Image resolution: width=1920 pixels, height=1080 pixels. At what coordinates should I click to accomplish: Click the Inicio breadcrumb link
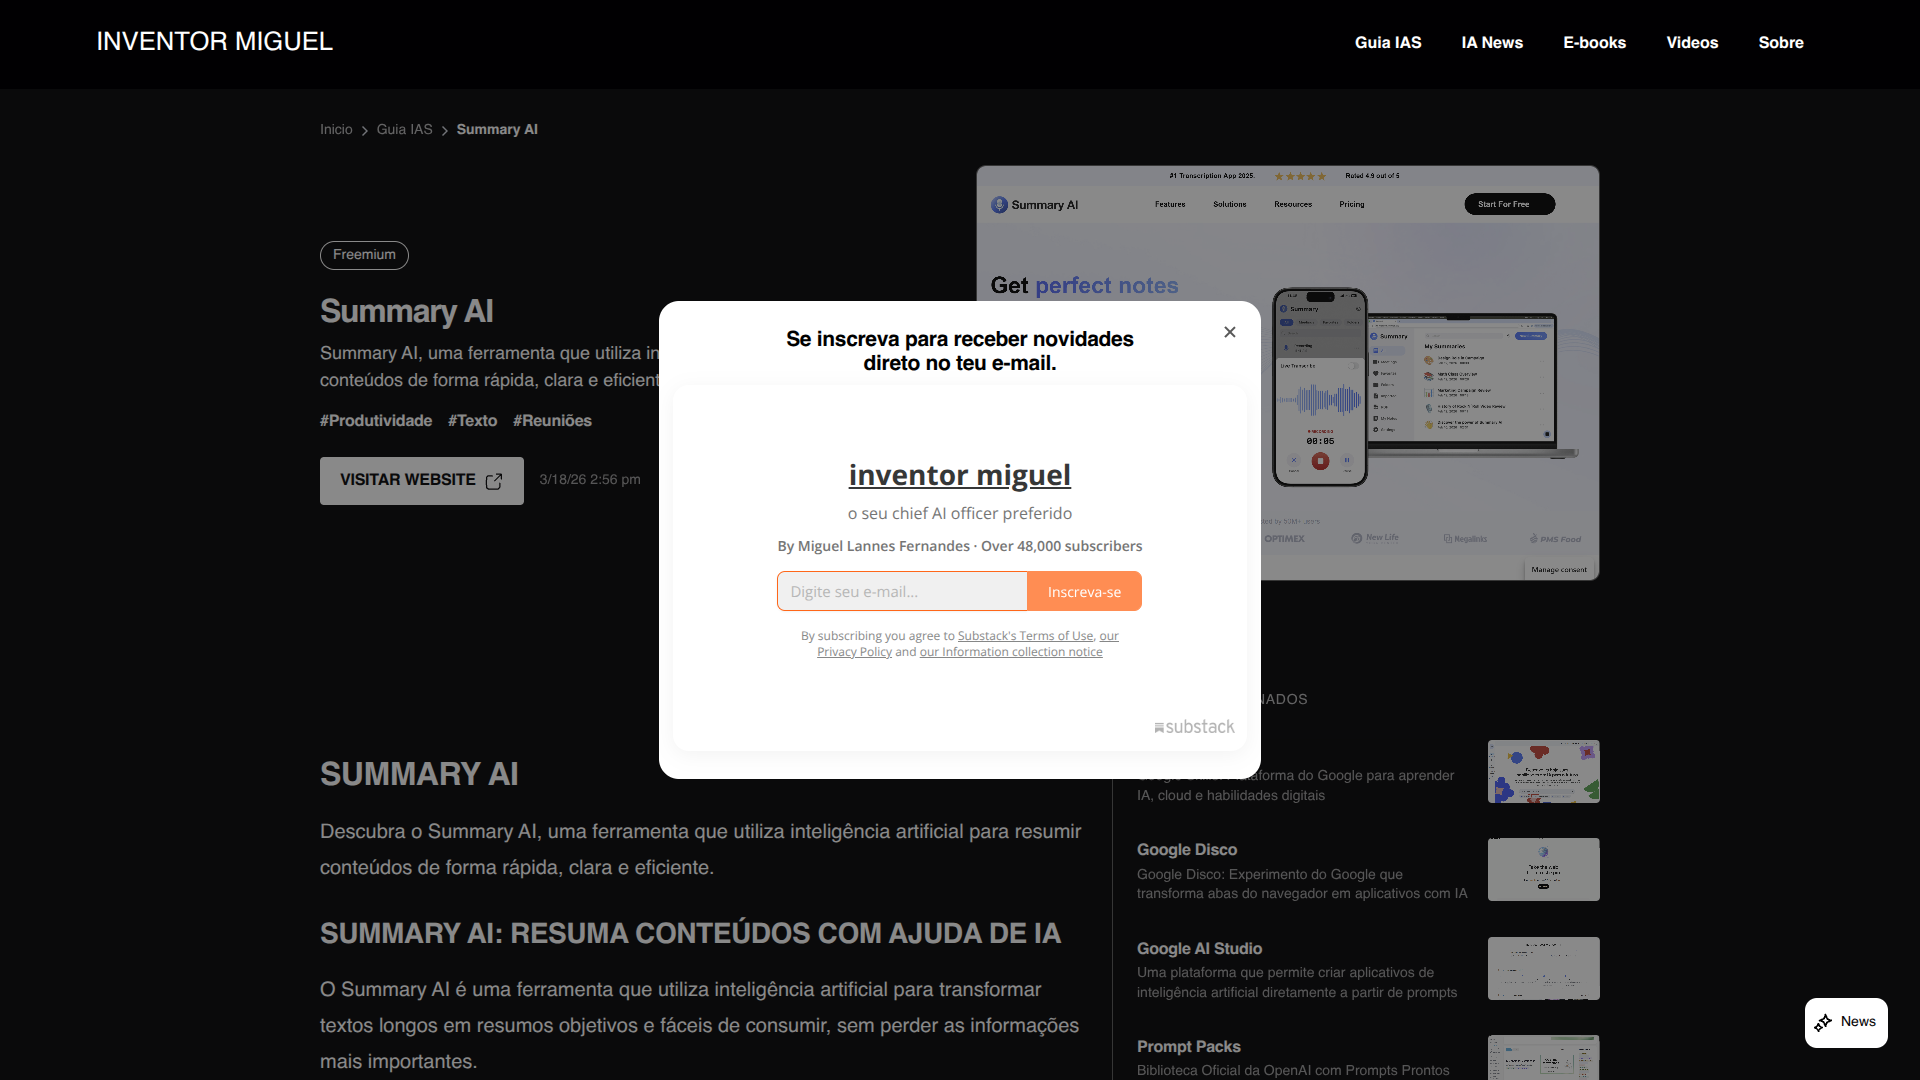336,130
